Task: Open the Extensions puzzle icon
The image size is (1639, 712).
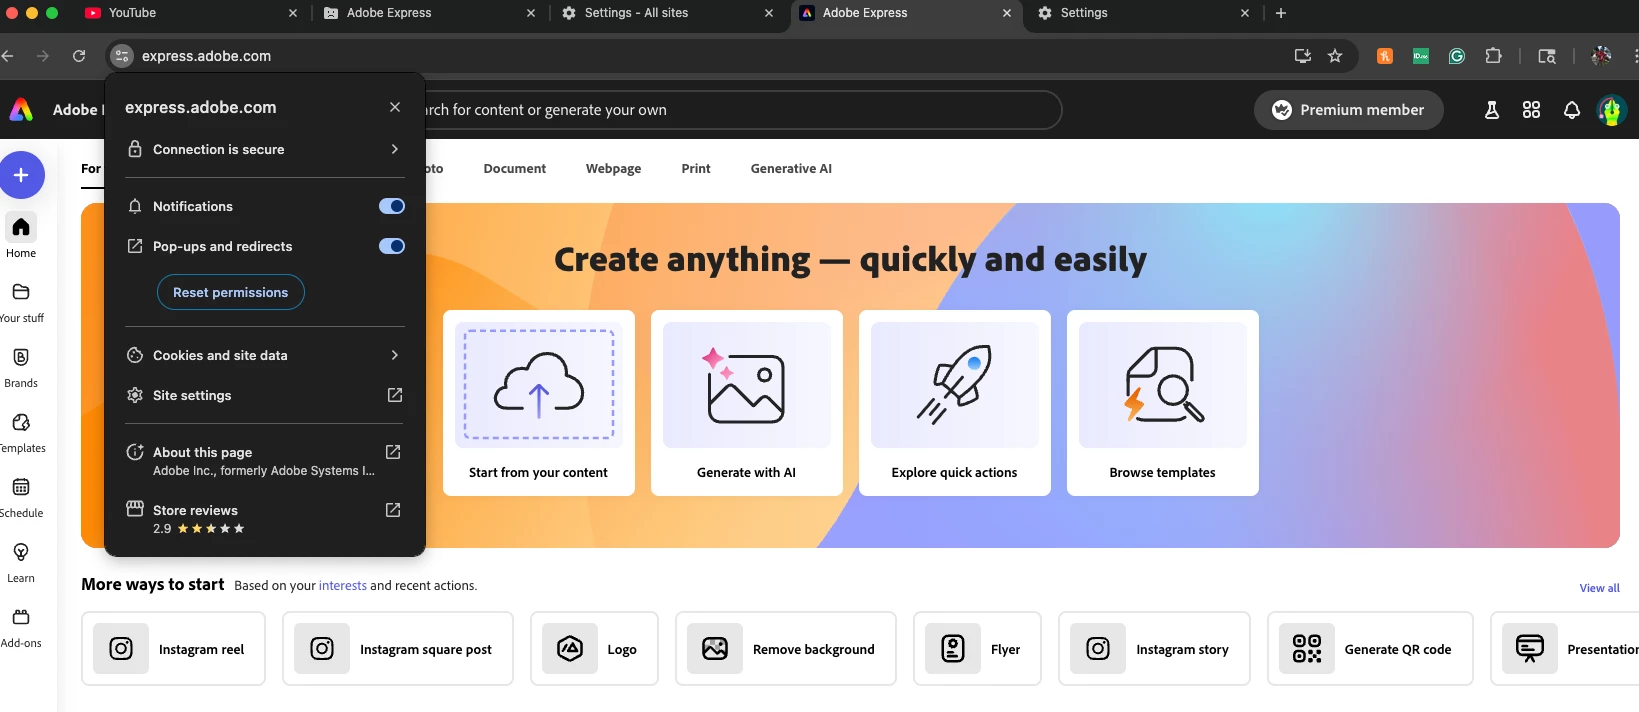Action: pos(1493,56)
